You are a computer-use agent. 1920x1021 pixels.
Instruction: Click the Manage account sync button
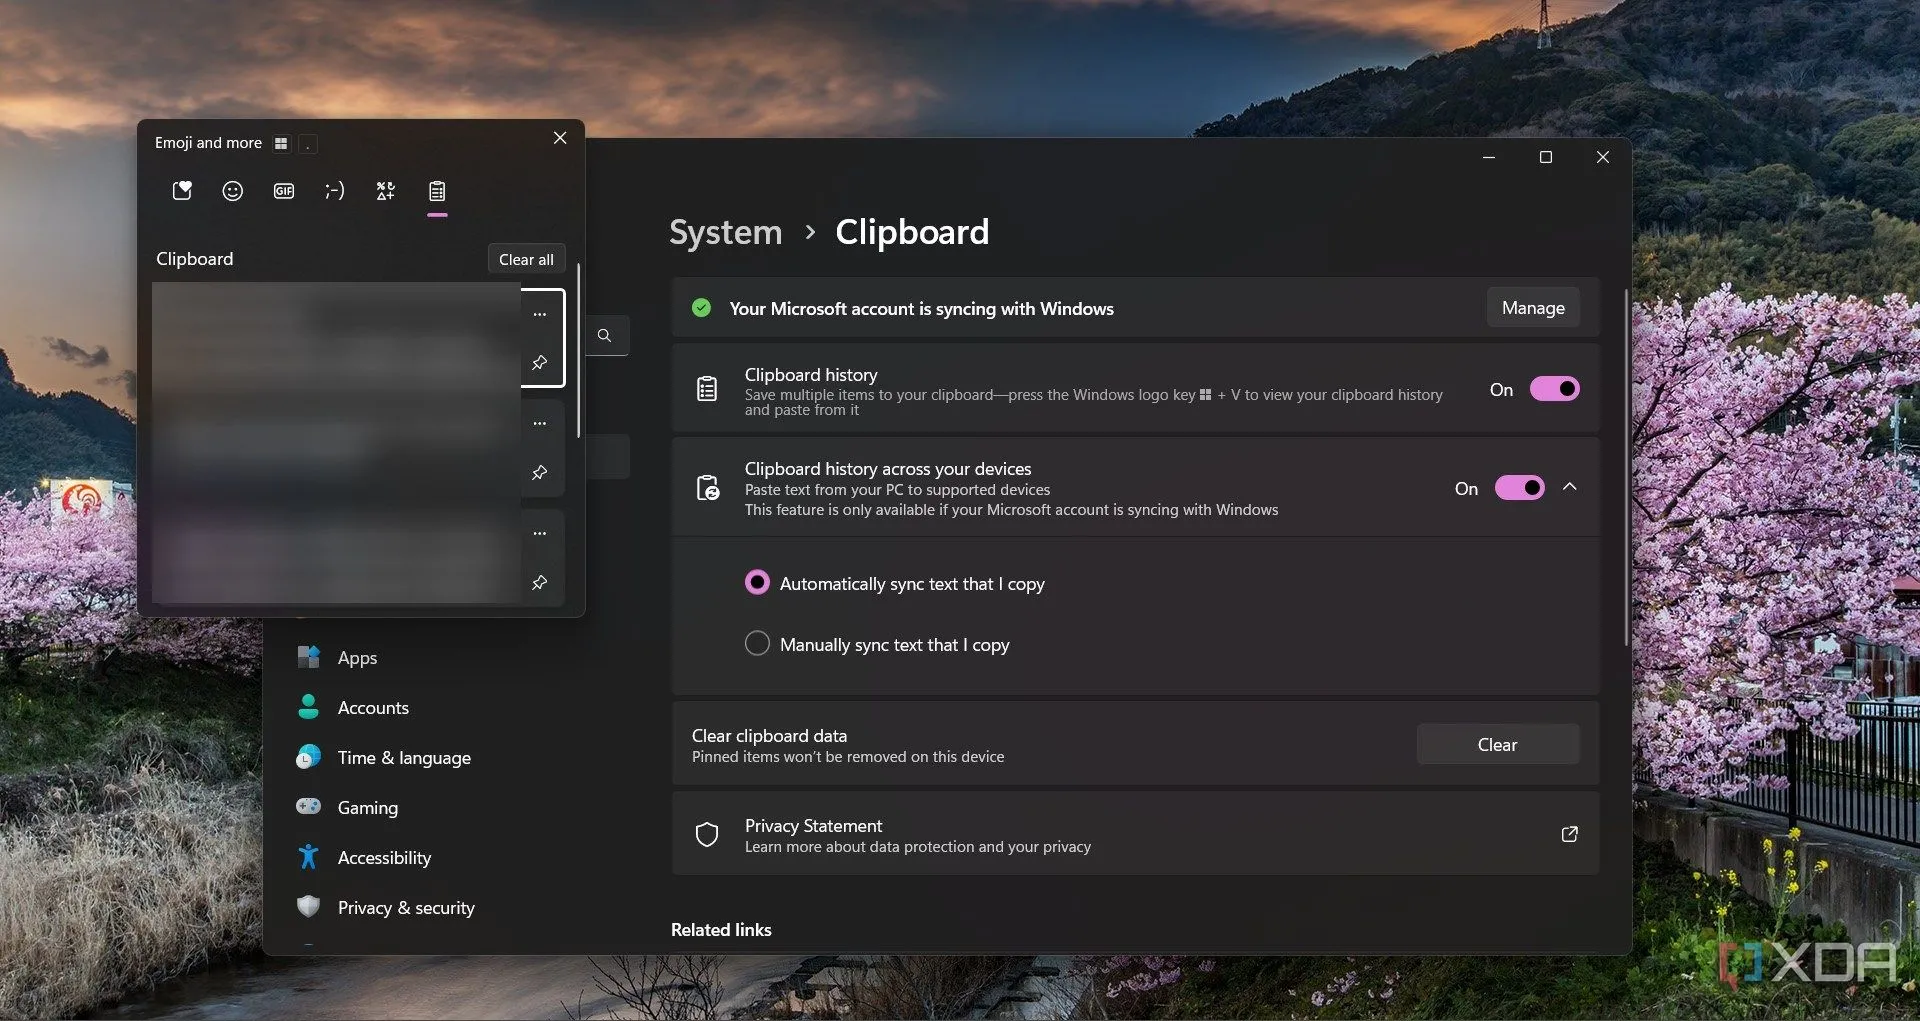click(1532, 308)
